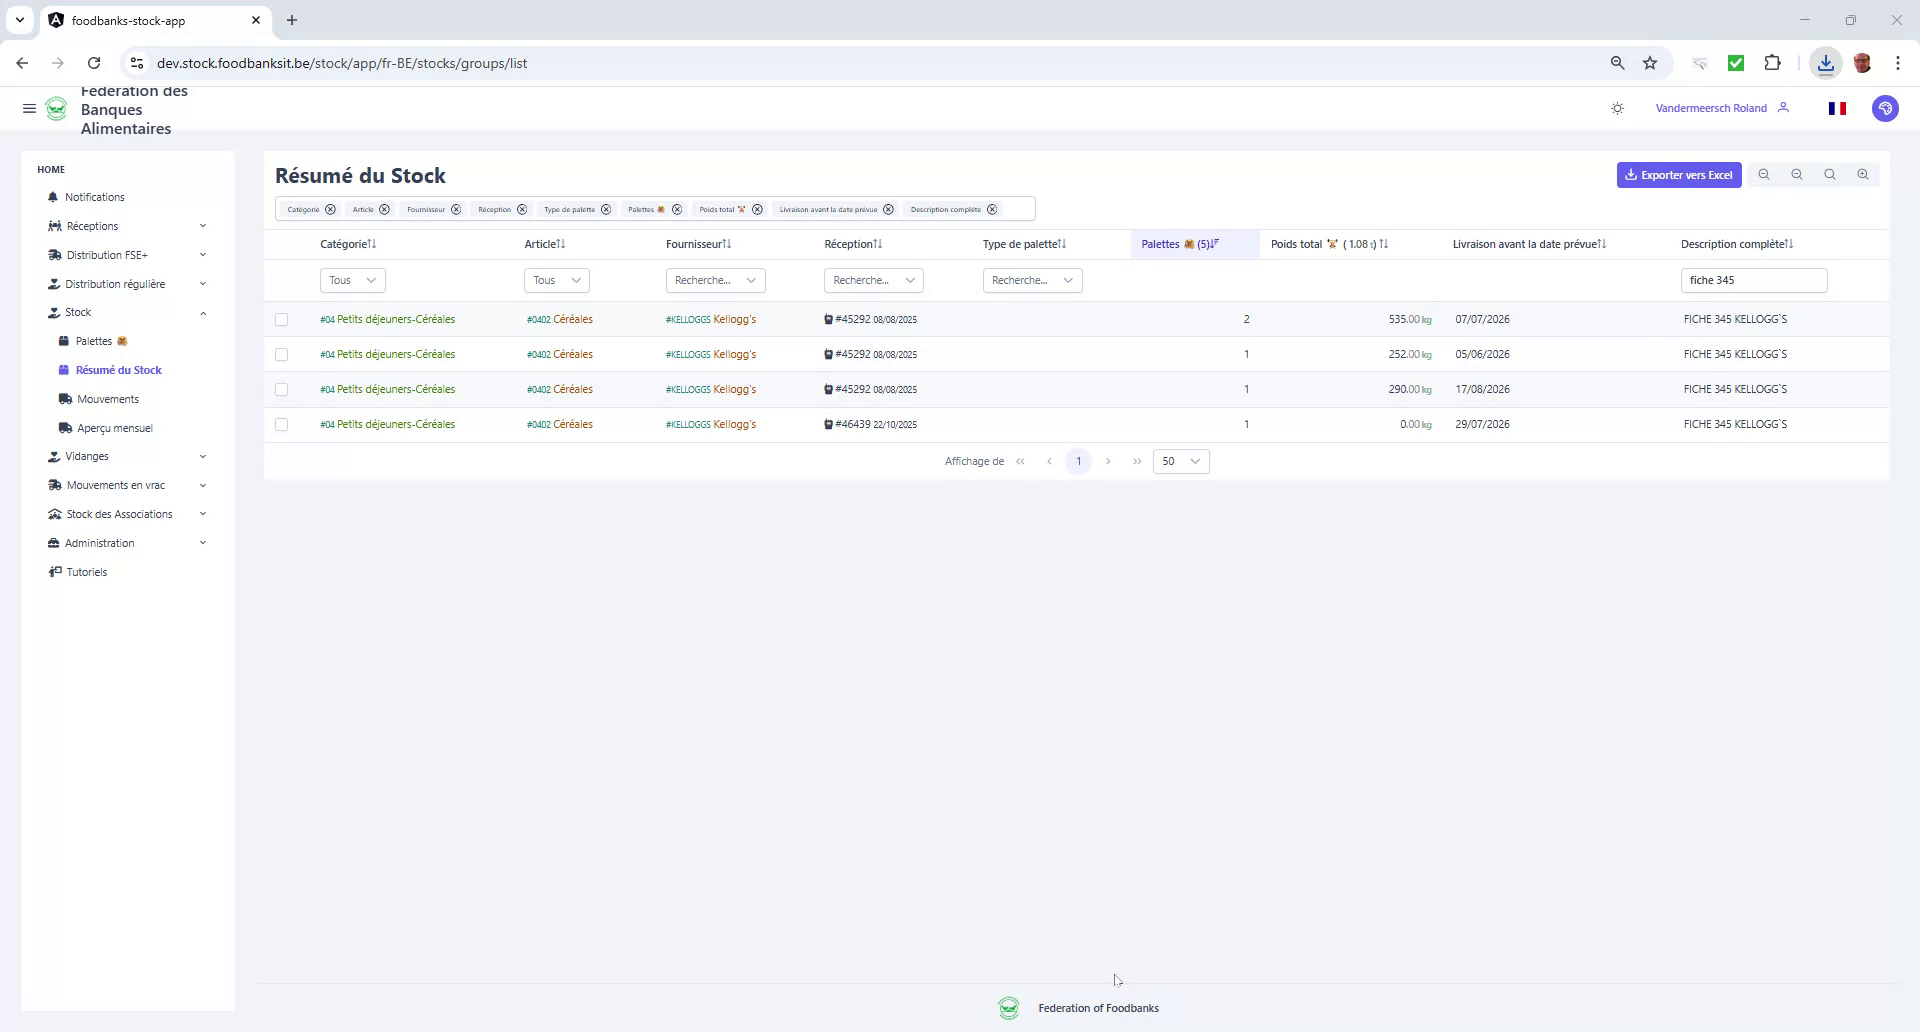The height and width of the screenshot is (1032, 1920).
Task: Click the Exporter vers Excel button
Action: point(1679,175)
